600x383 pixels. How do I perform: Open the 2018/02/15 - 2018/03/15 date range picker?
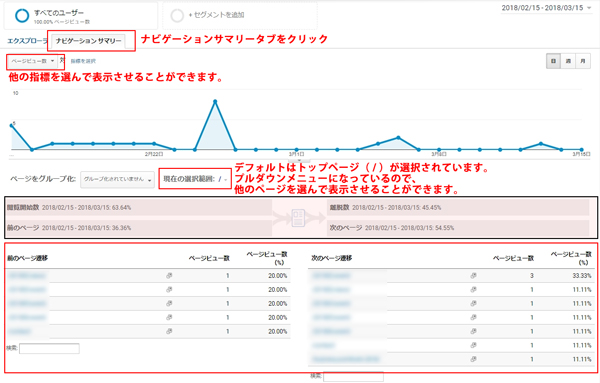tap(546, 8)
